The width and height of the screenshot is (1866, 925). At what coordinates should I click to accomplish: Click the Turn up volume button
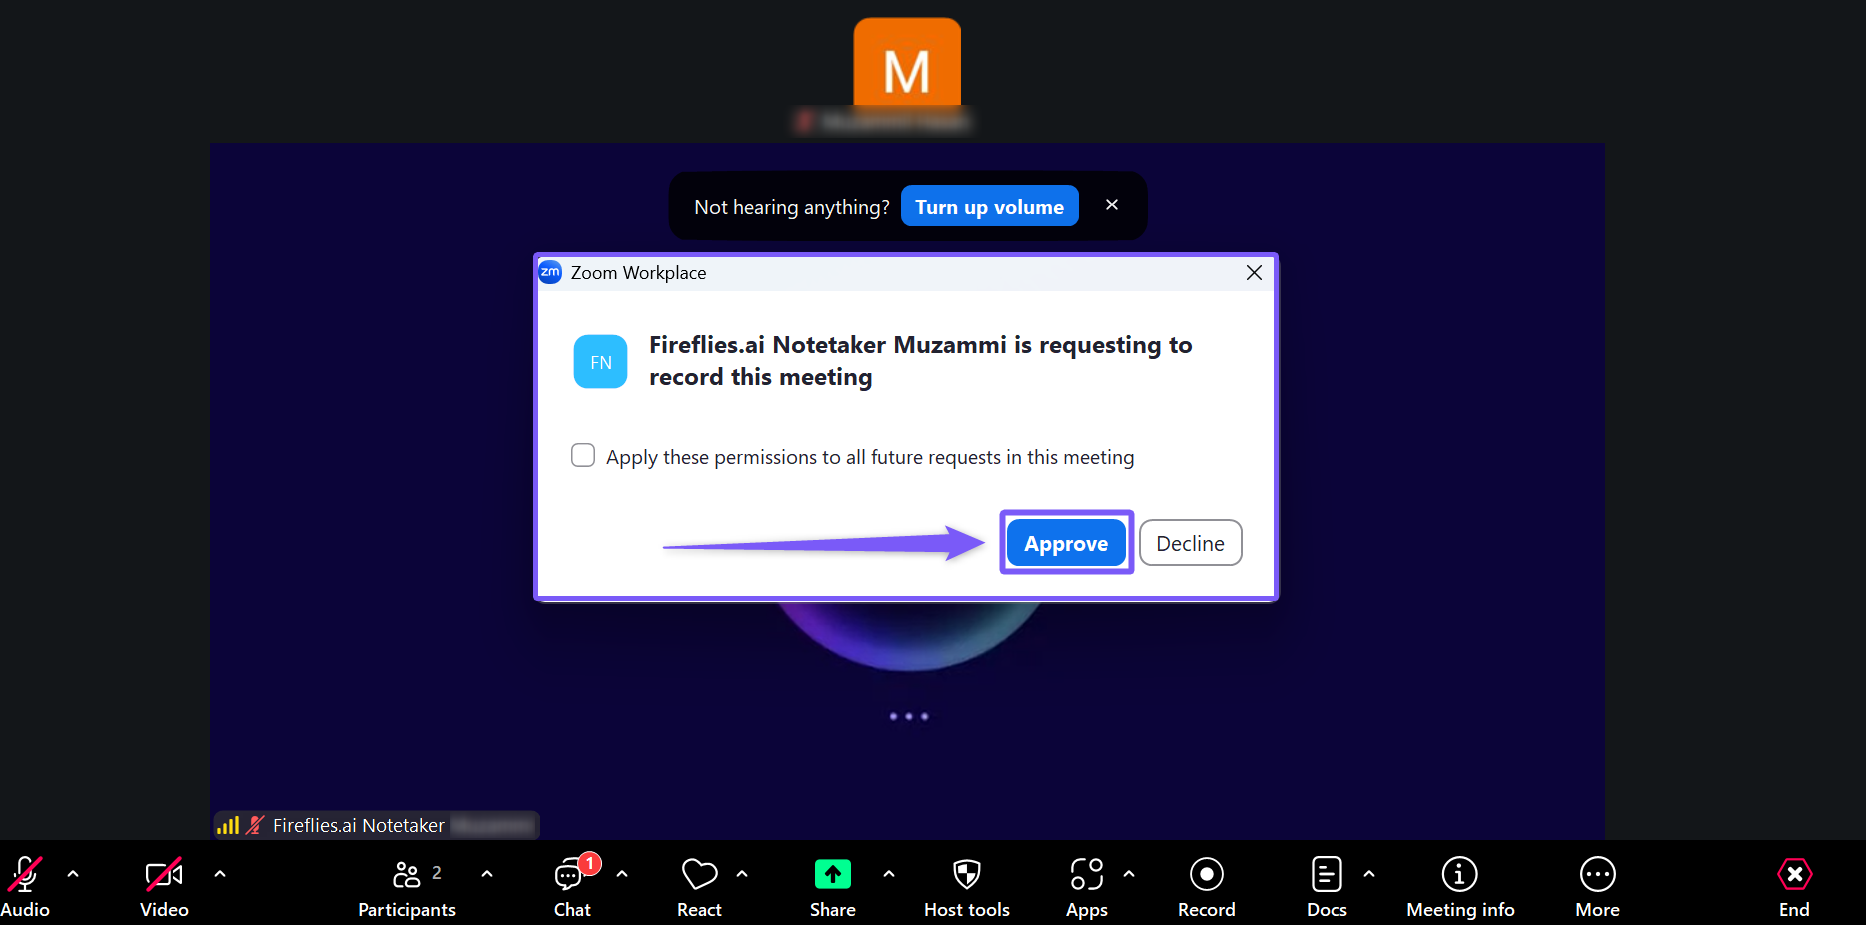pyautogui.click(x=990, y=206)
